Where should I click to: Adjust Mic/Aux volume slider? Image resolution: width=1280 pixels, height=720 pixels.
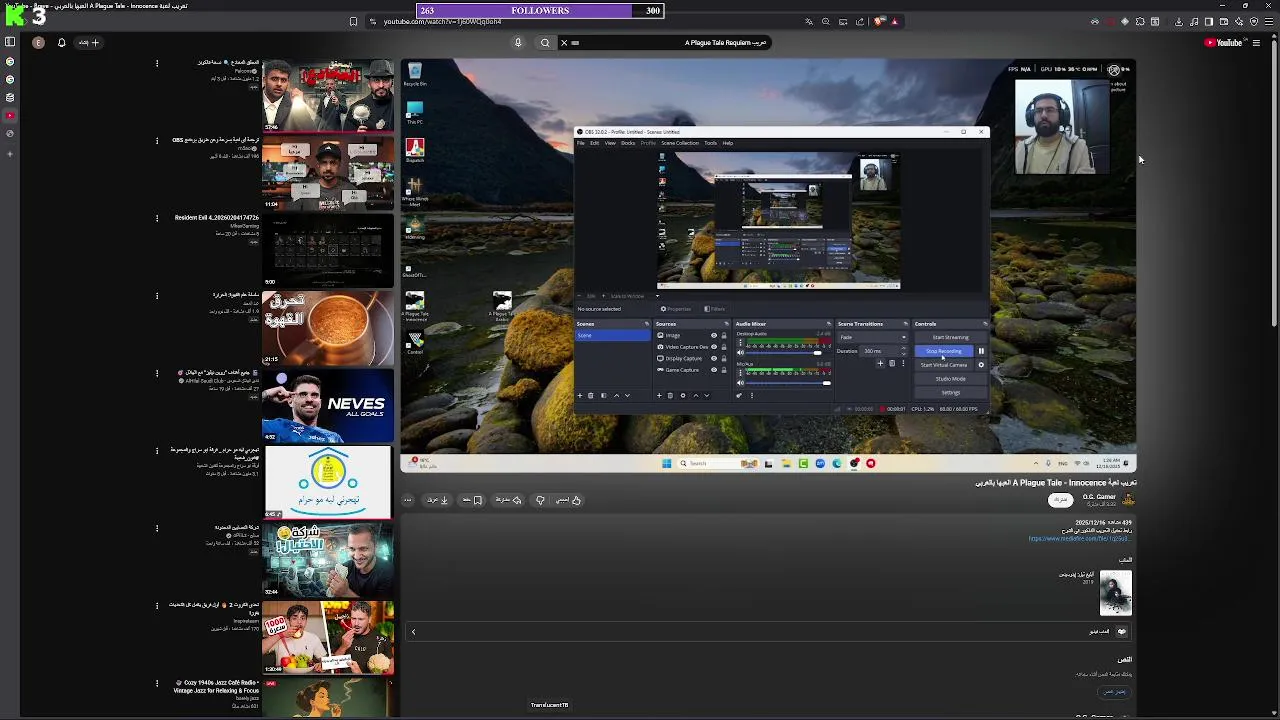tap(786, 383)
